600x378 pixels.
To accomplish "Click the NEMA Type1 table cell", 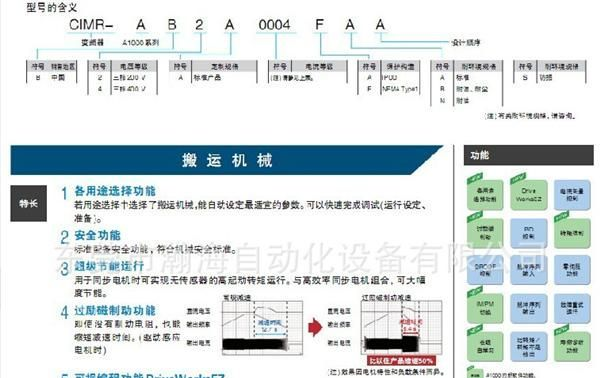I will [x=400, y=89].
